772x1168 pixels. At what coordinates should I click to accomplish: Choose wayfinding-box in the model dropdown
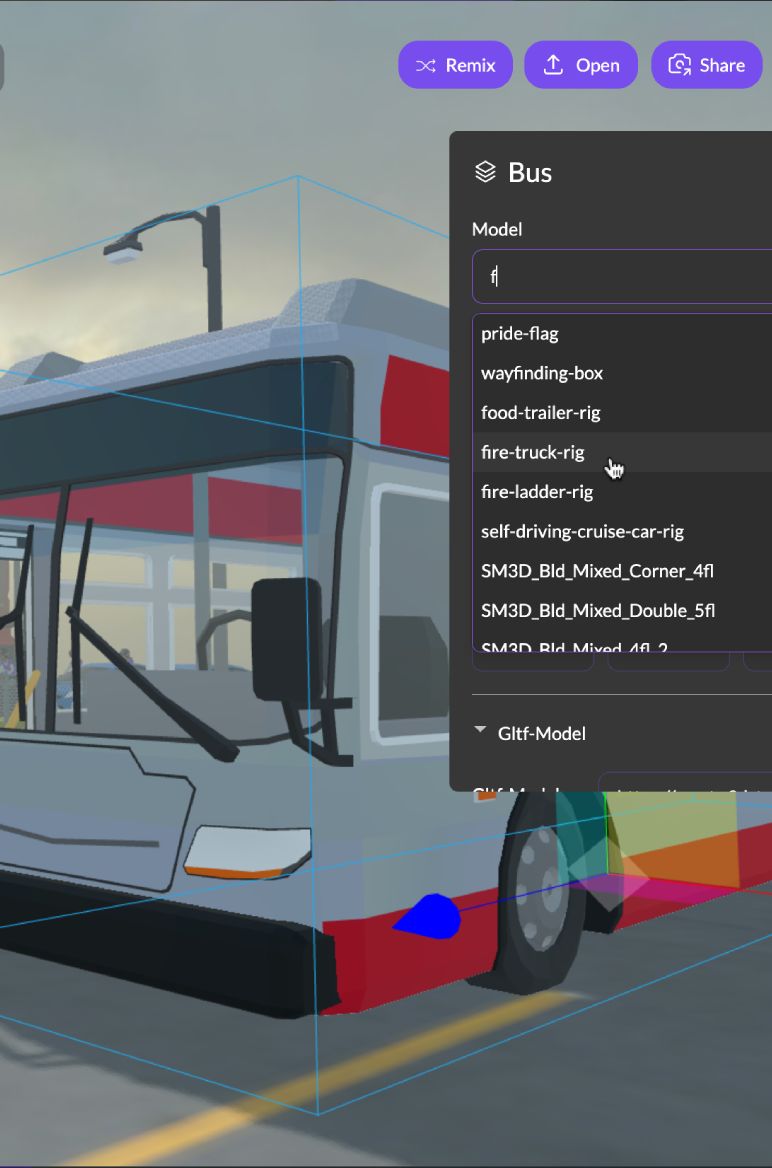(x=542, y=373)
